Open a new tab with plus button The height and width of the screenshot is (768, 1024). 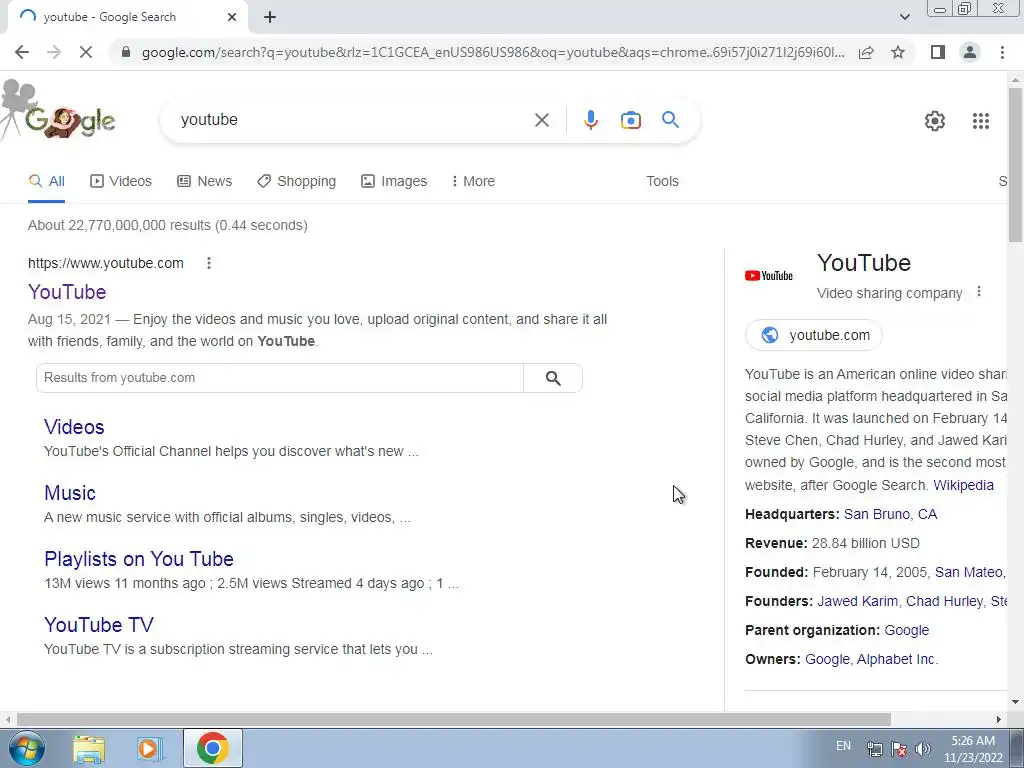coord(270,18)
